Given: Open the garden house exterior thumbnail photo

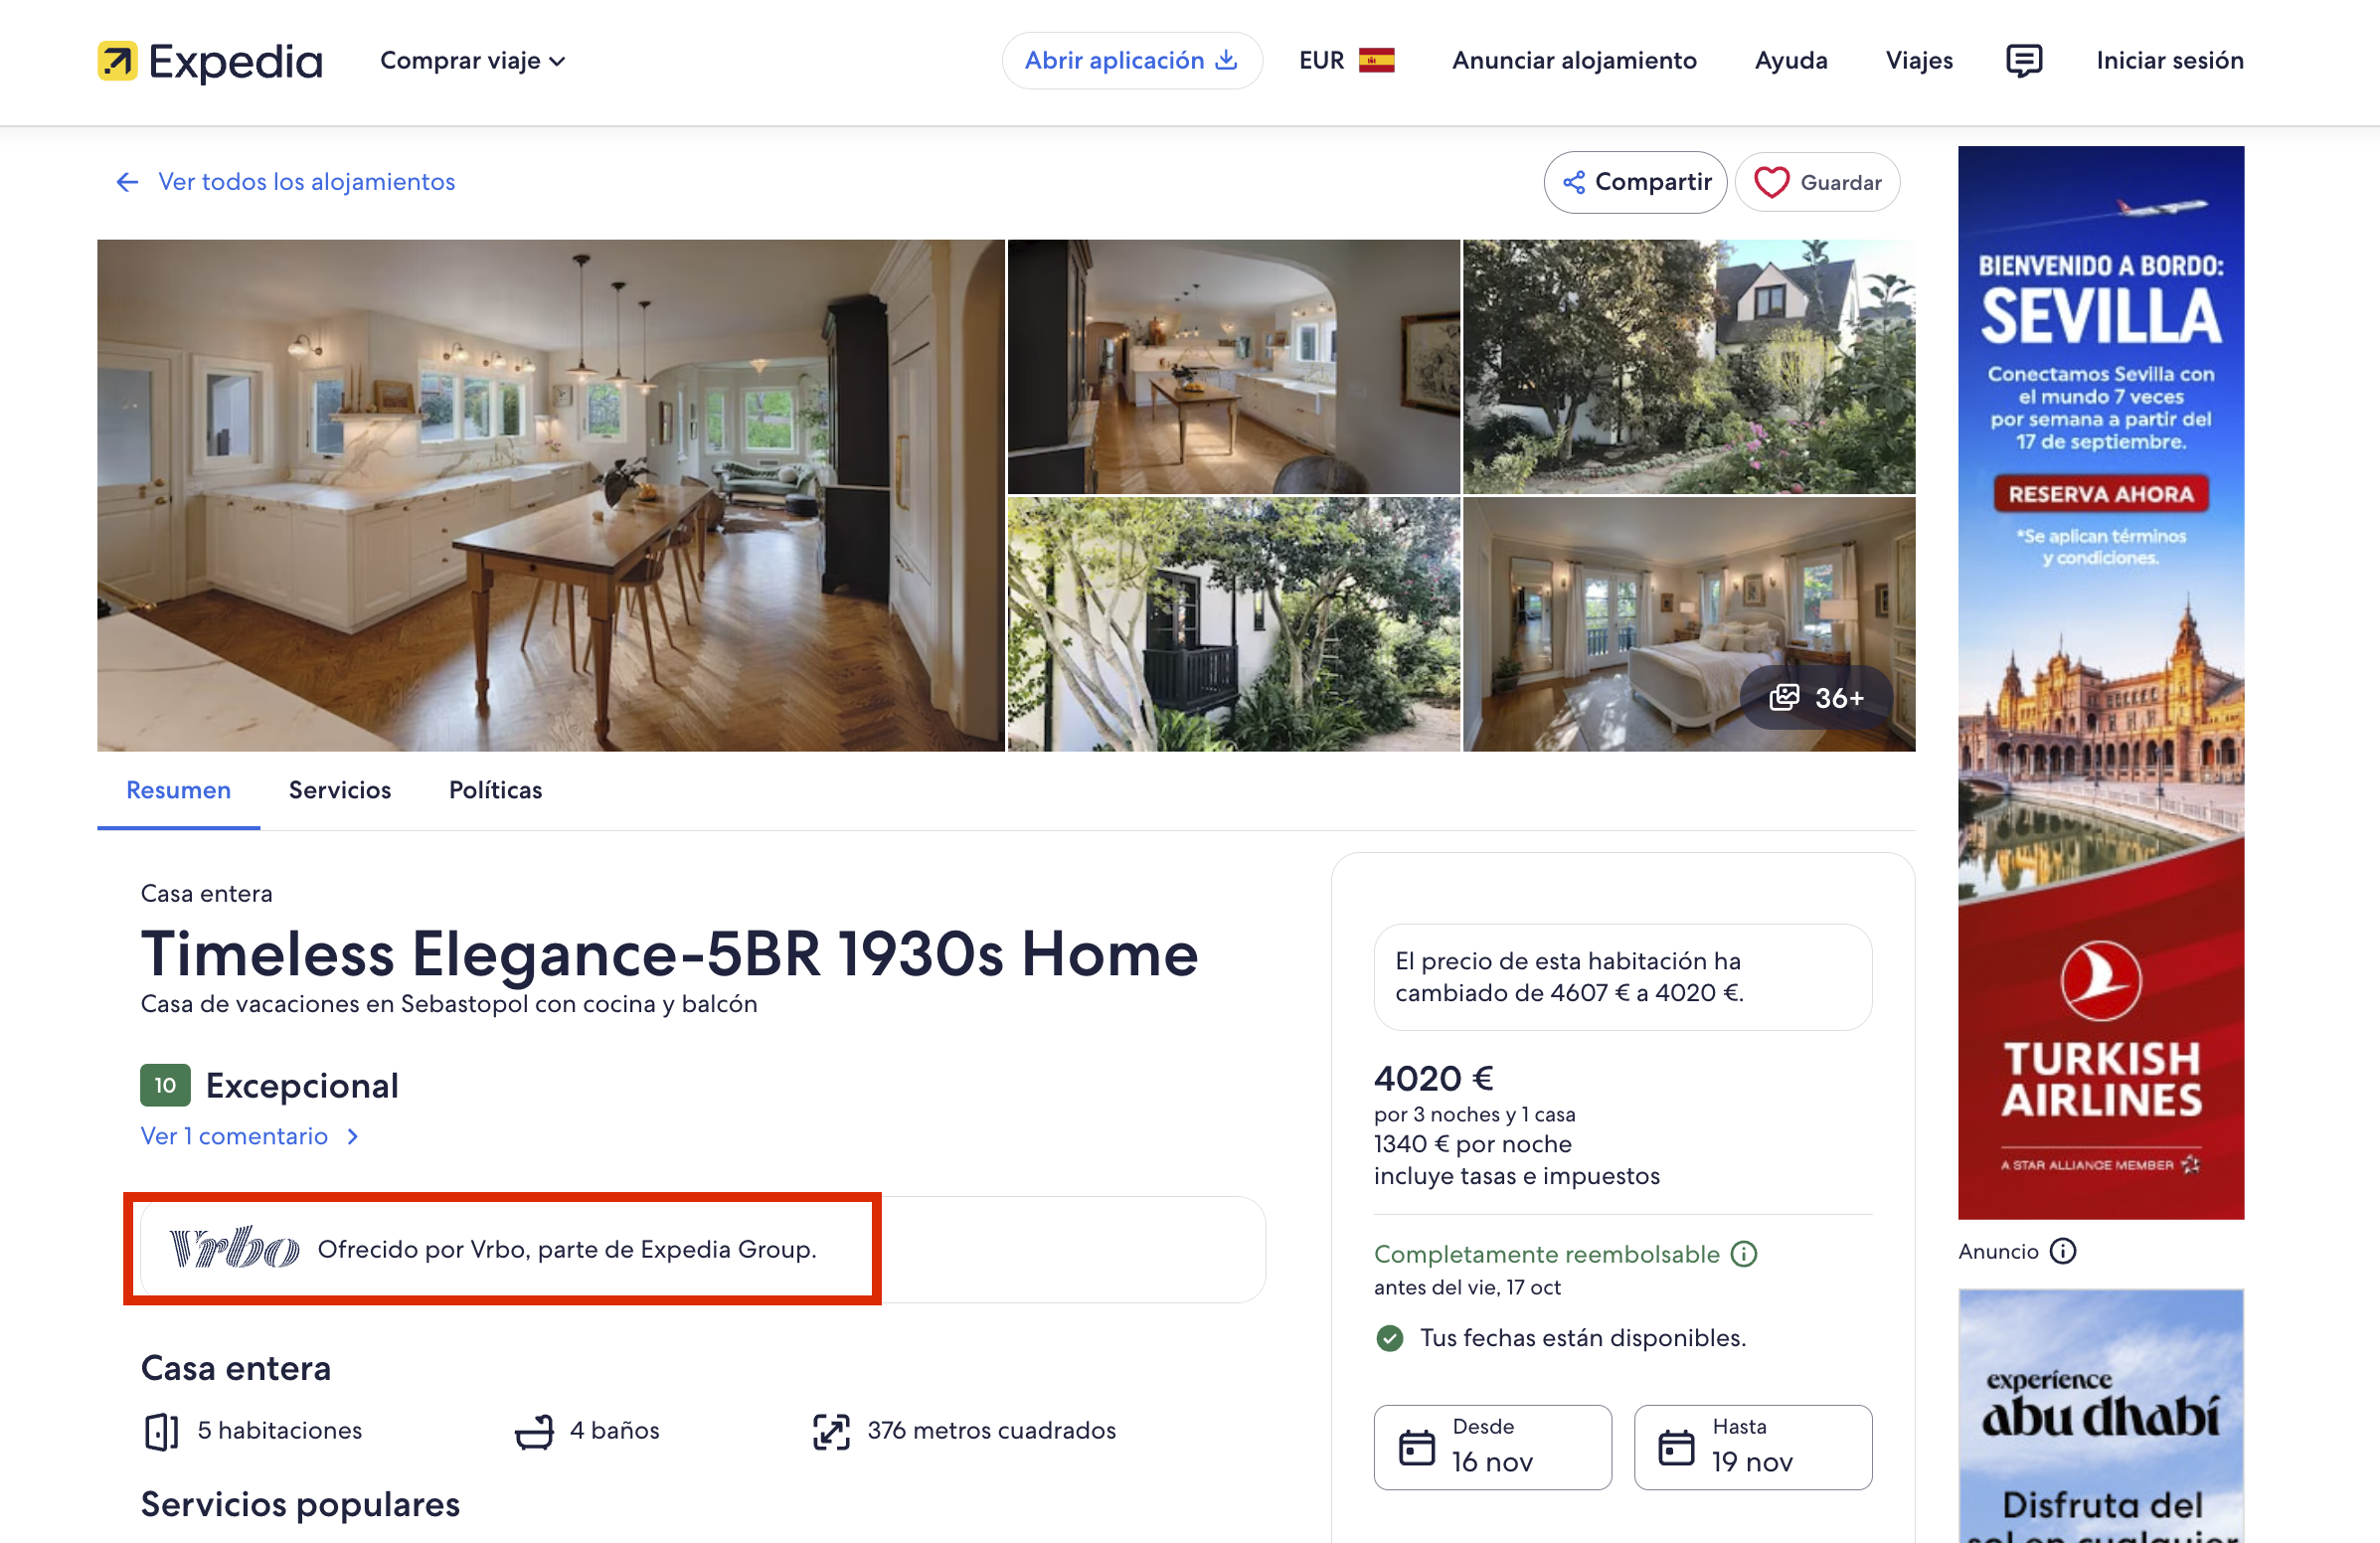Looking at the screenshot, I should 1688,367.
